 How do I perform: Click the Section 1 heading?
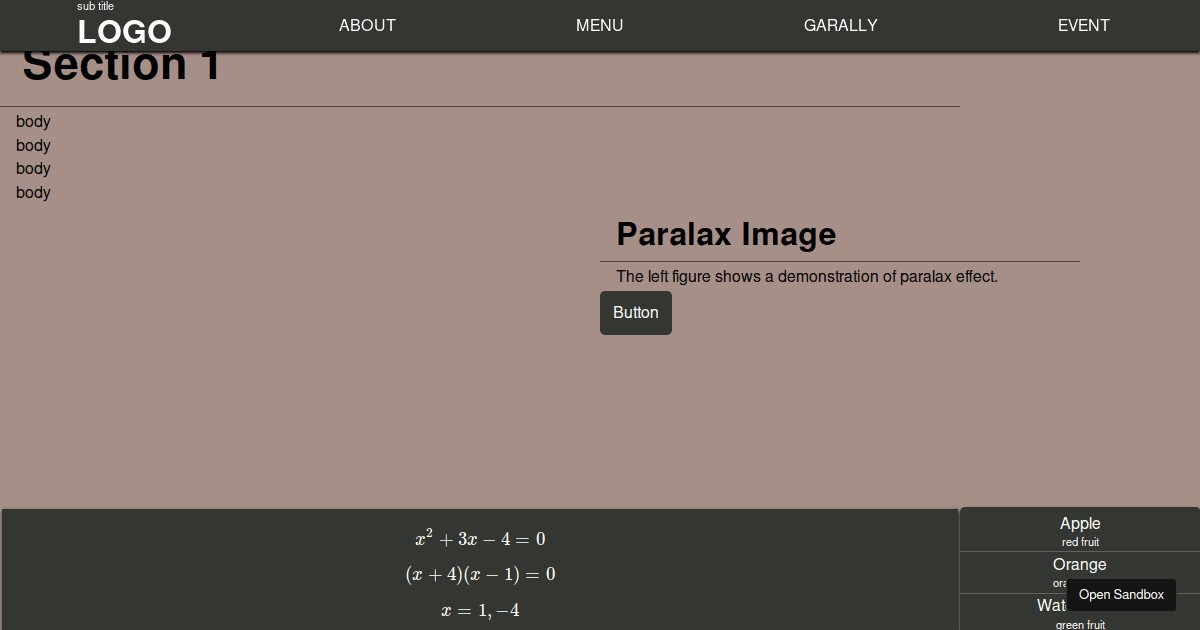(x=121, y=65)
